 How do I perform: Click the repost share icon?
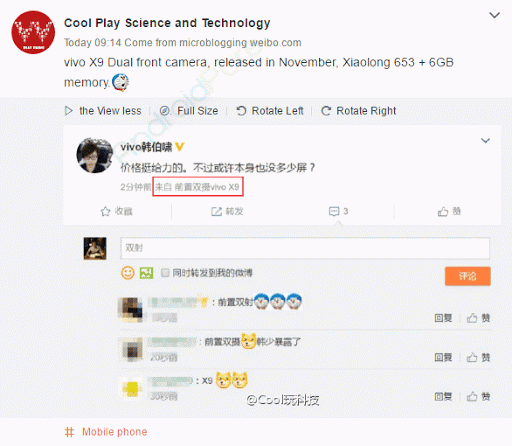pos(216,211)
